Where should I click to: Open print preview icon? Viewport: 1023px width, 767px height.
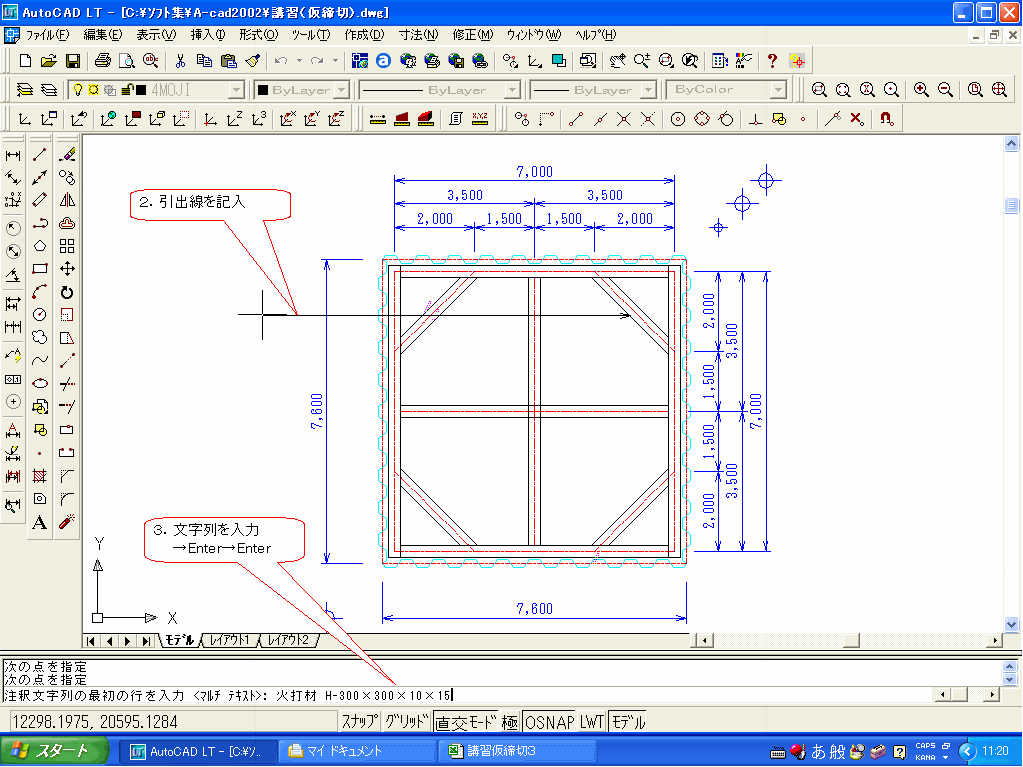127,61
